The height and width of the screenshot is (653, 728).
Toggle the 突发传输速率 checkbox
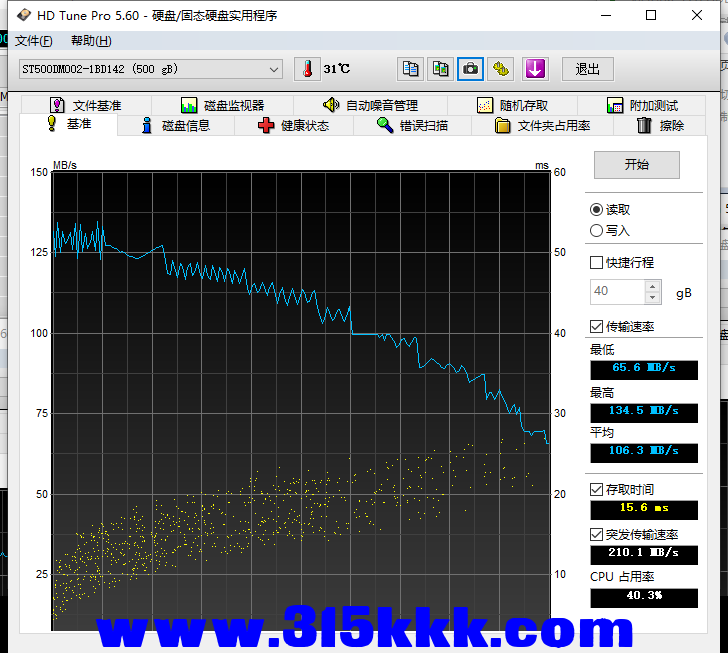[x=597, y=534]
